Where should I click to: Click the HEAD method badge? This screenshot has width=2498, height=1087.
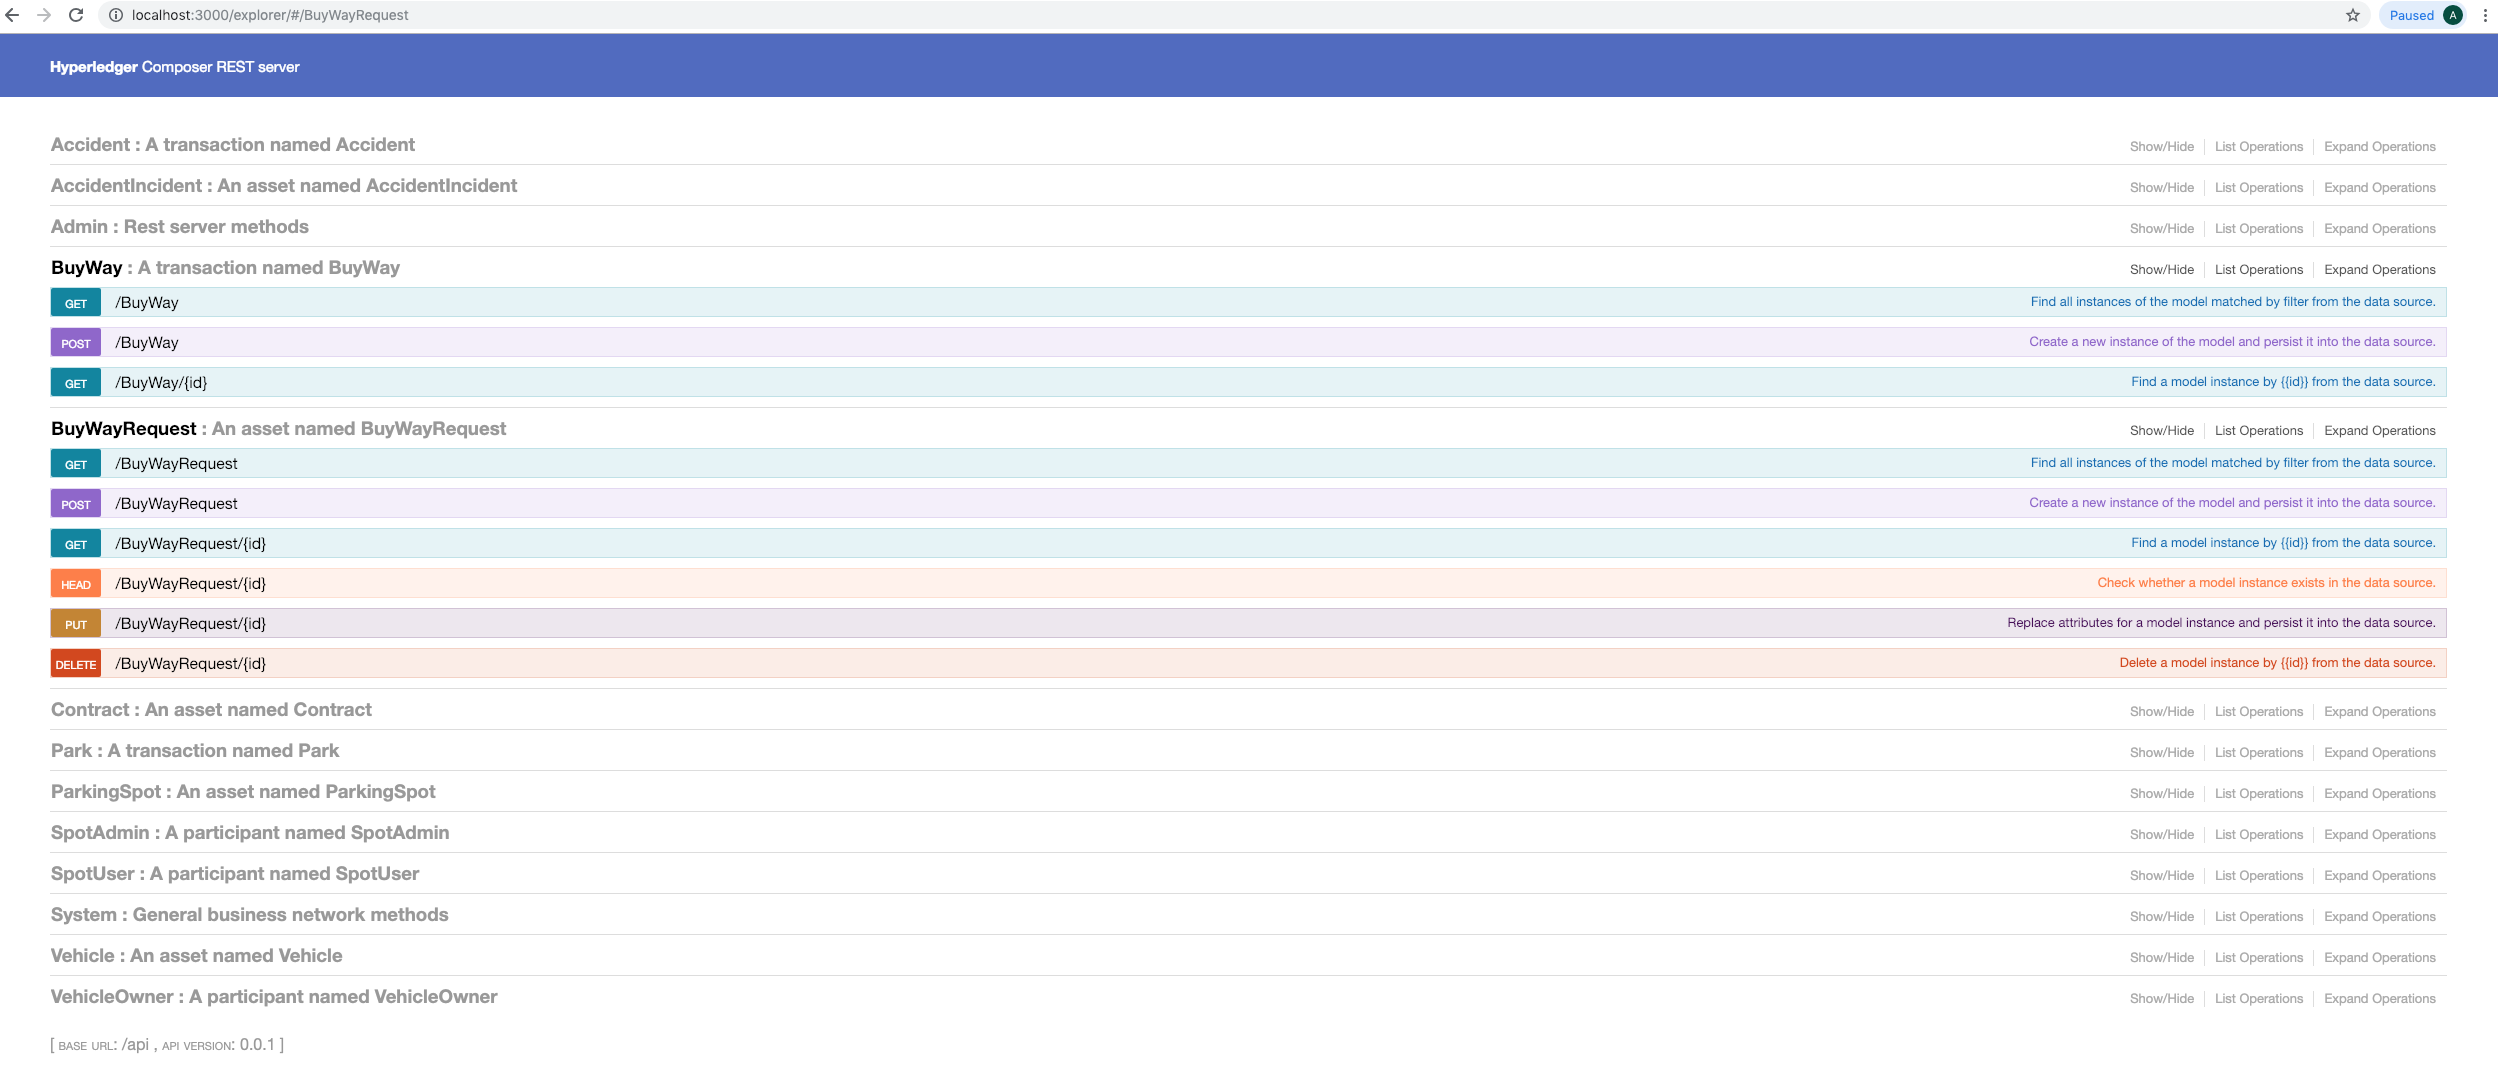pos(76,584)
